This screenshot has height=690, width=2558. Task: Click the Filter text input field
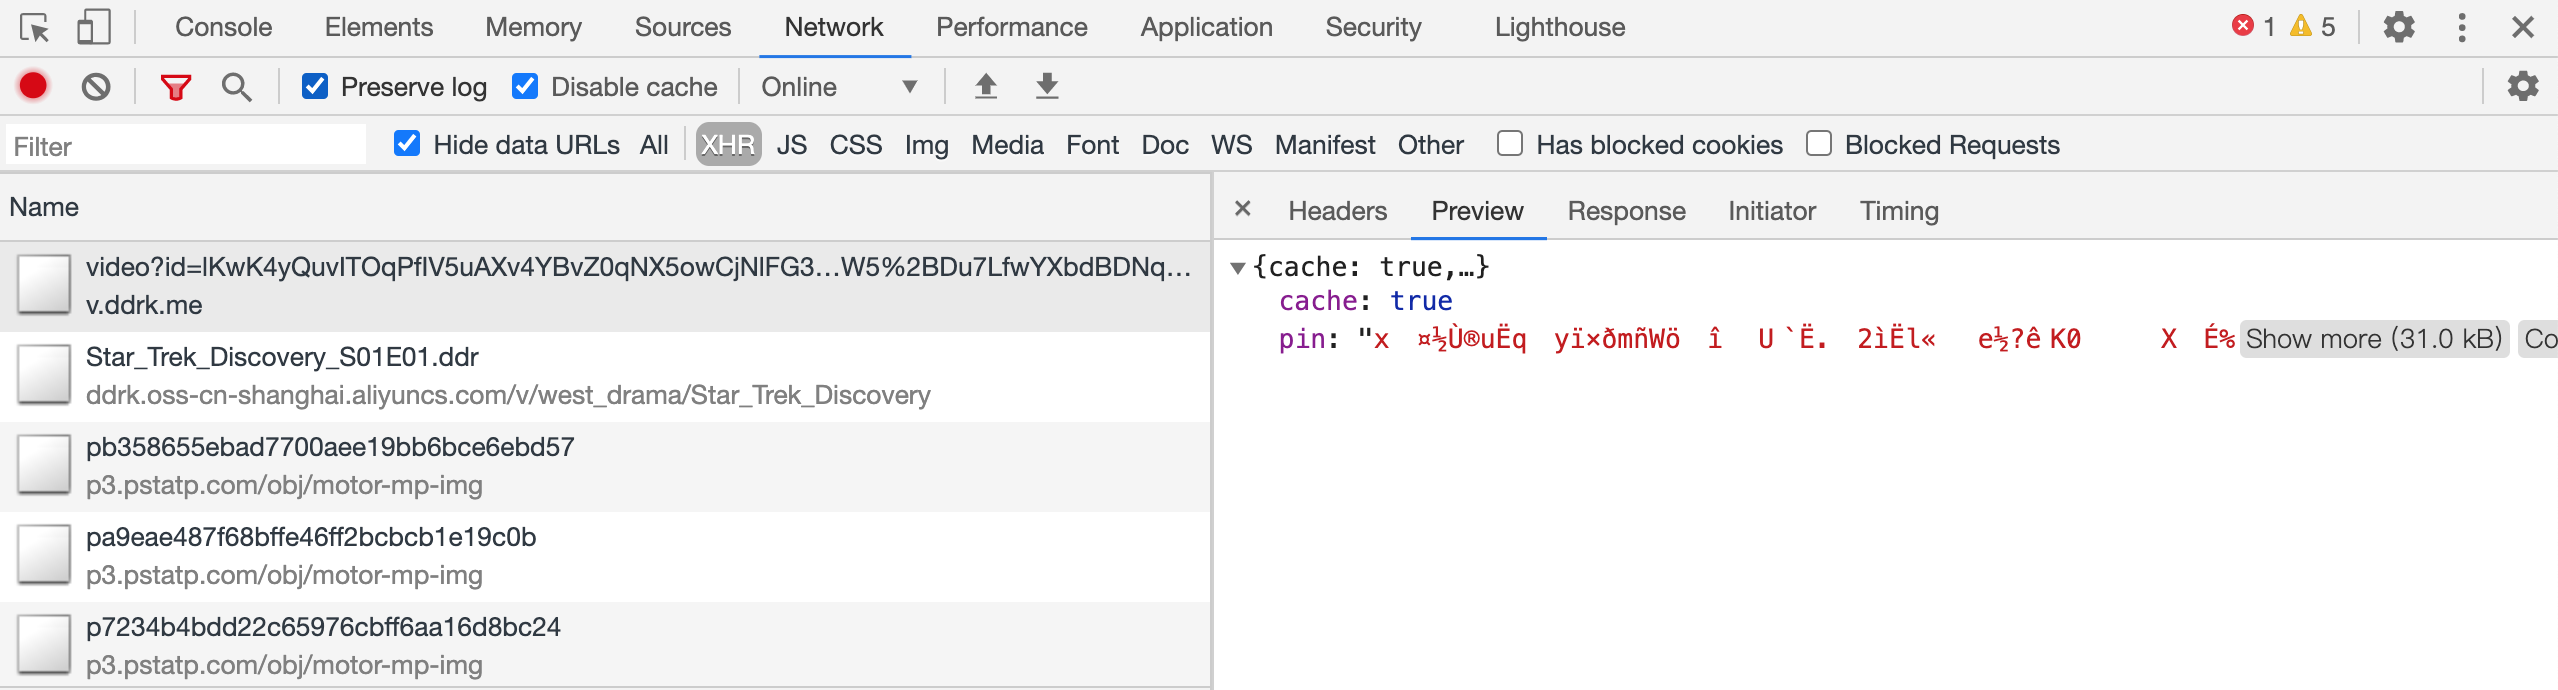pos(186,146)
